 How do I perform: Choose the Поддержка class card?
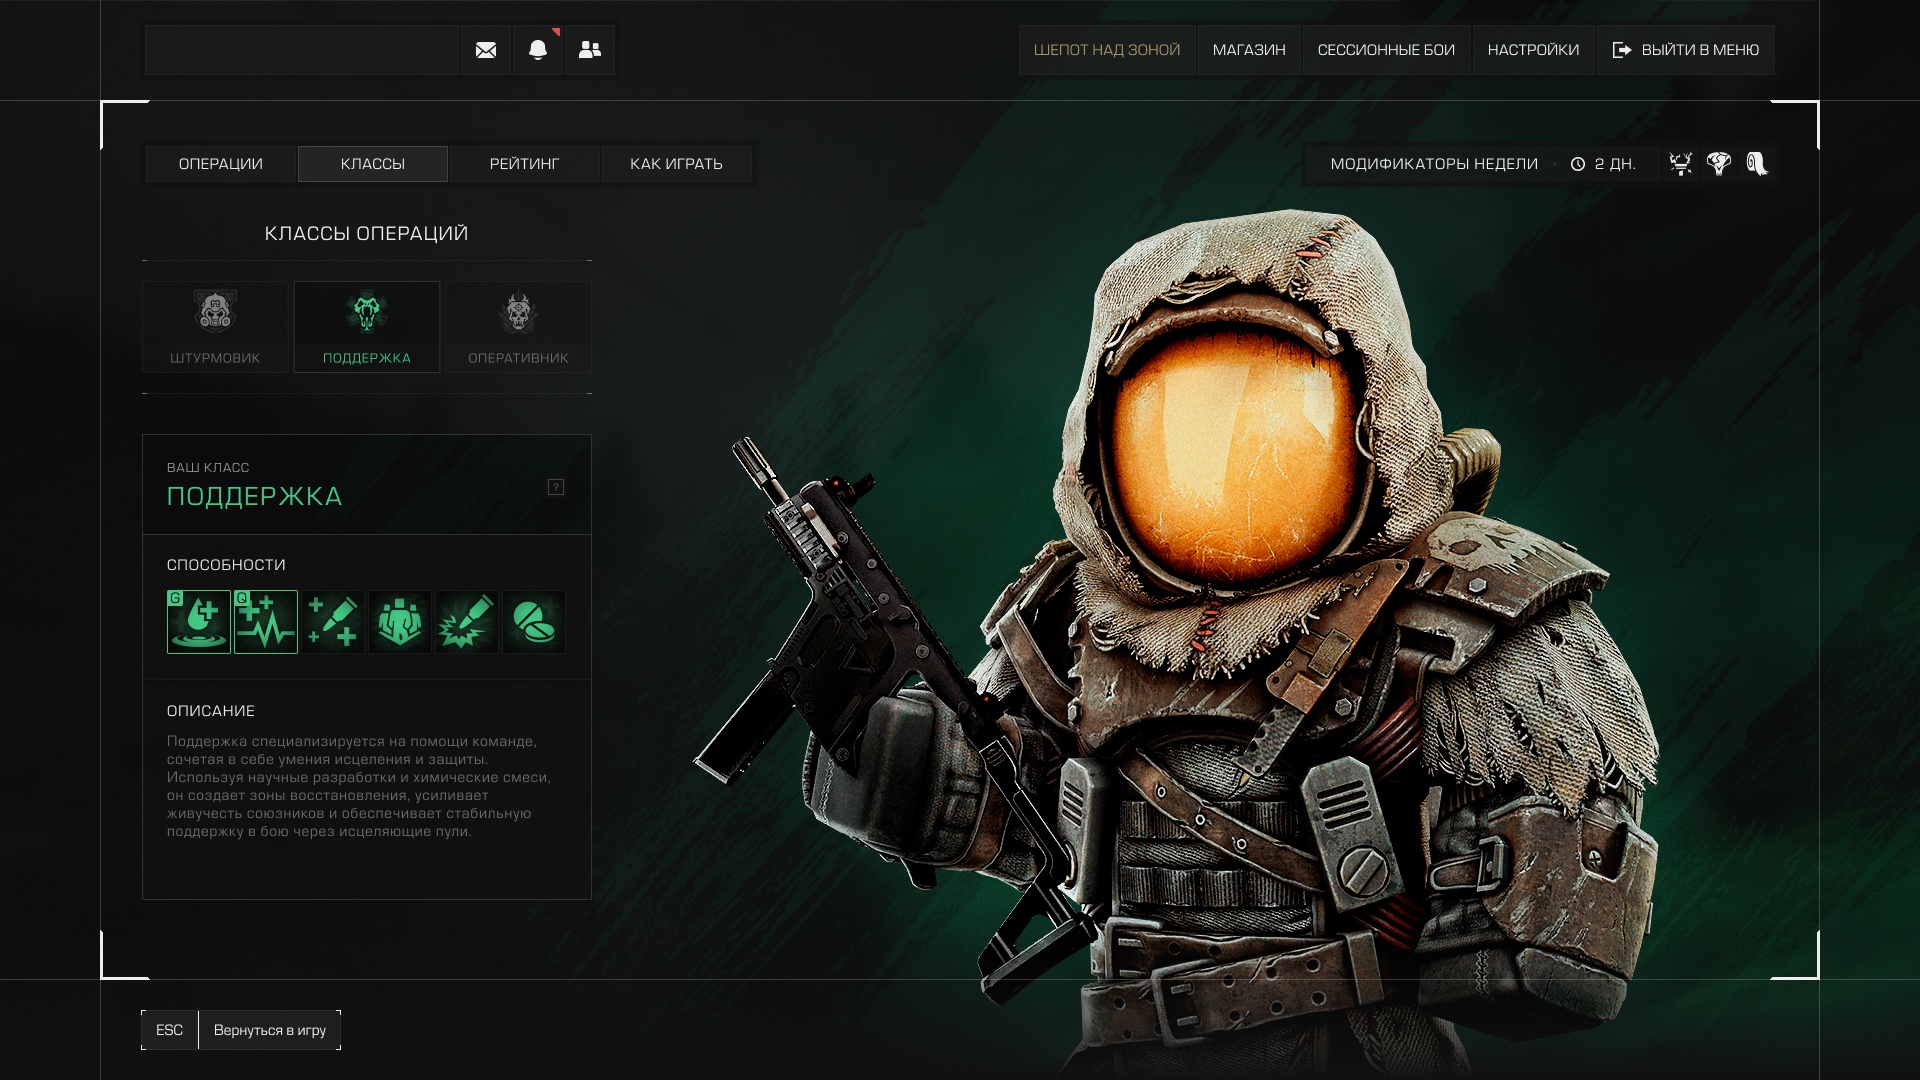[x=367, y=327]
